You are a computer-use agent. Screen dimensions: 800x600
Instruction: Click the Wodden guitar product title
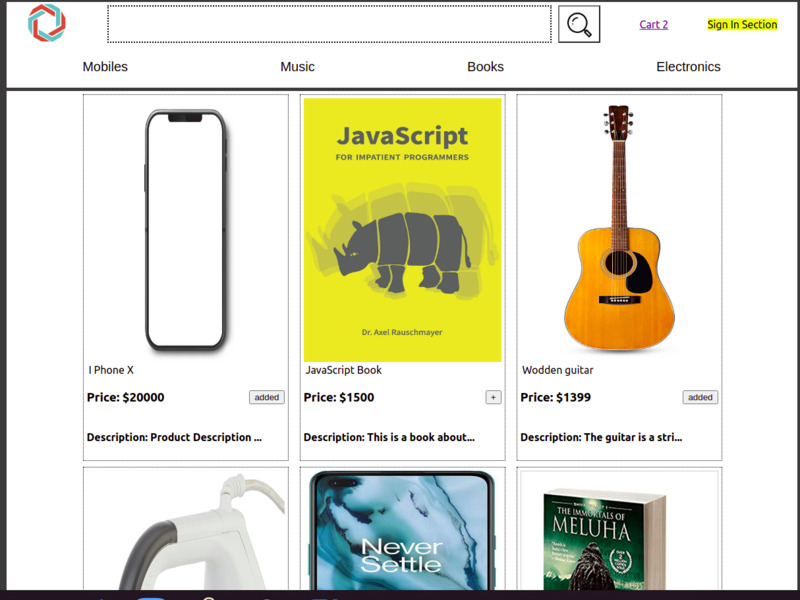coord(558,370)
